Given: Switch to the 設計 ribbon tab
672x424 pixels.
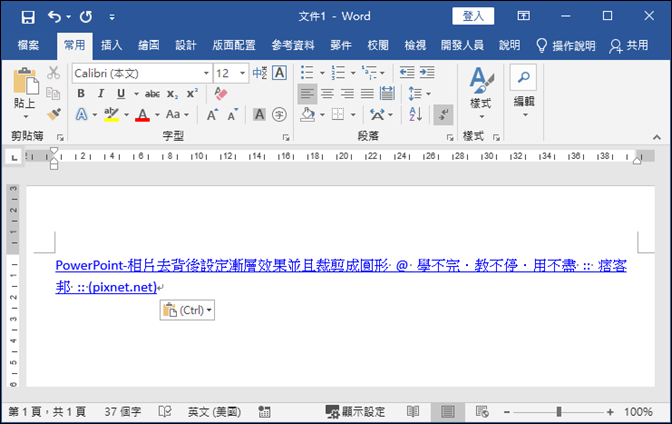Looking at the screenshot, I should click(x=186, y=45).
